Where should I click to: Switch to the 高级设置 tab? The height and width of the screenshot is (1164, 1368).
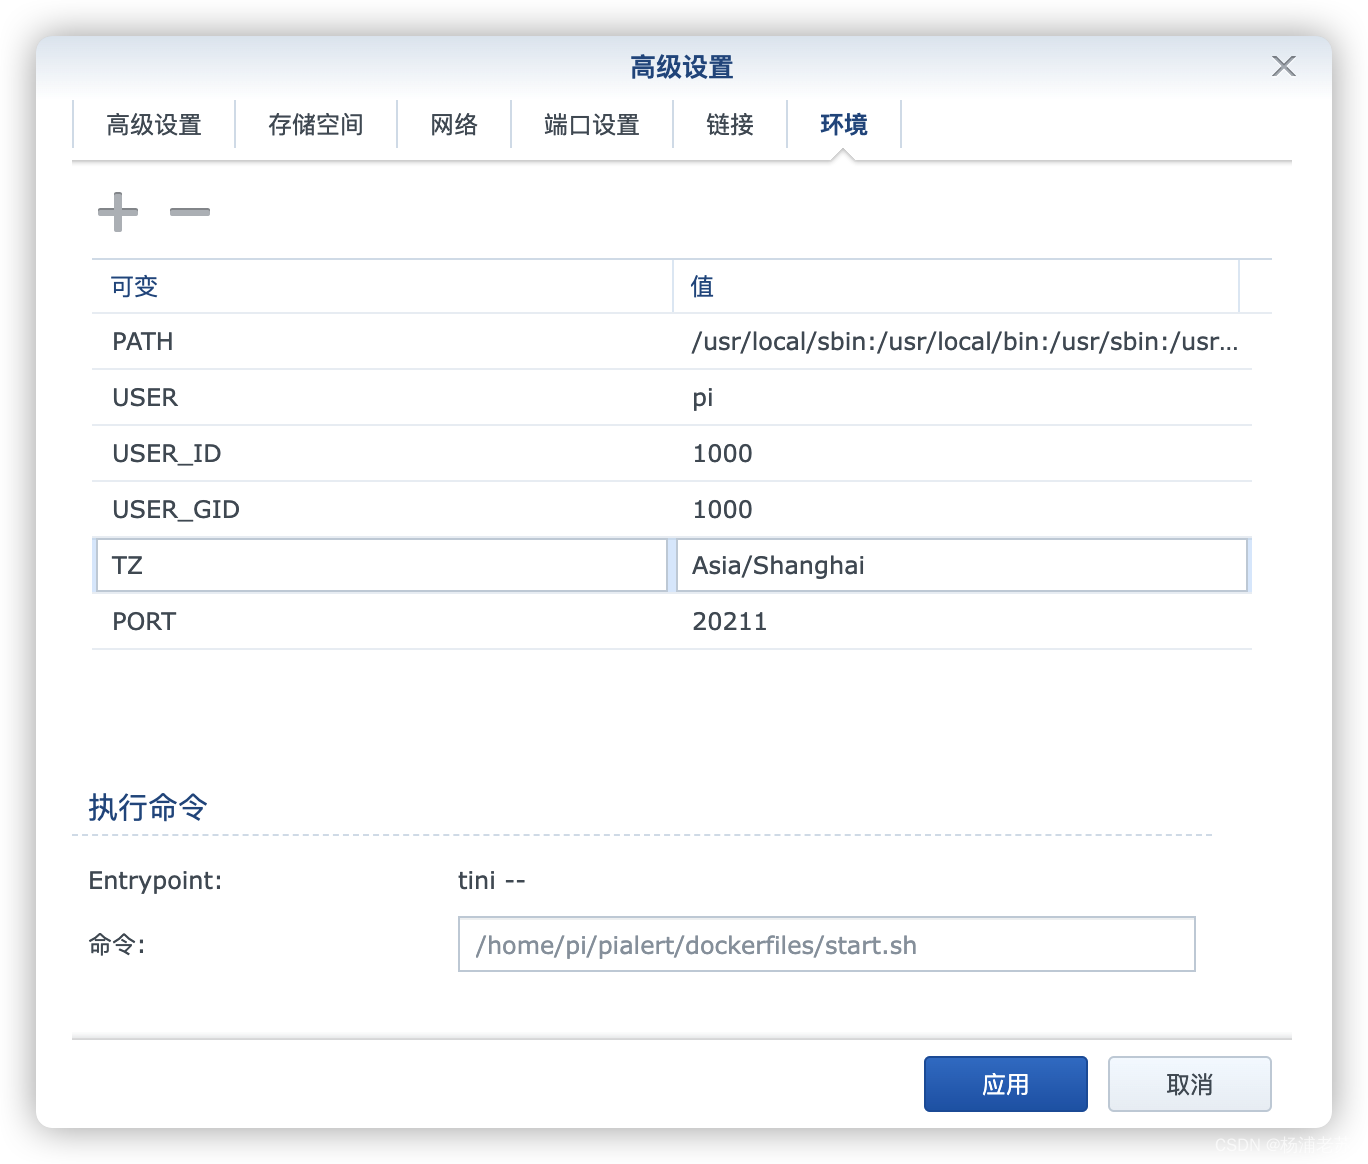click(x=154, y=124)
